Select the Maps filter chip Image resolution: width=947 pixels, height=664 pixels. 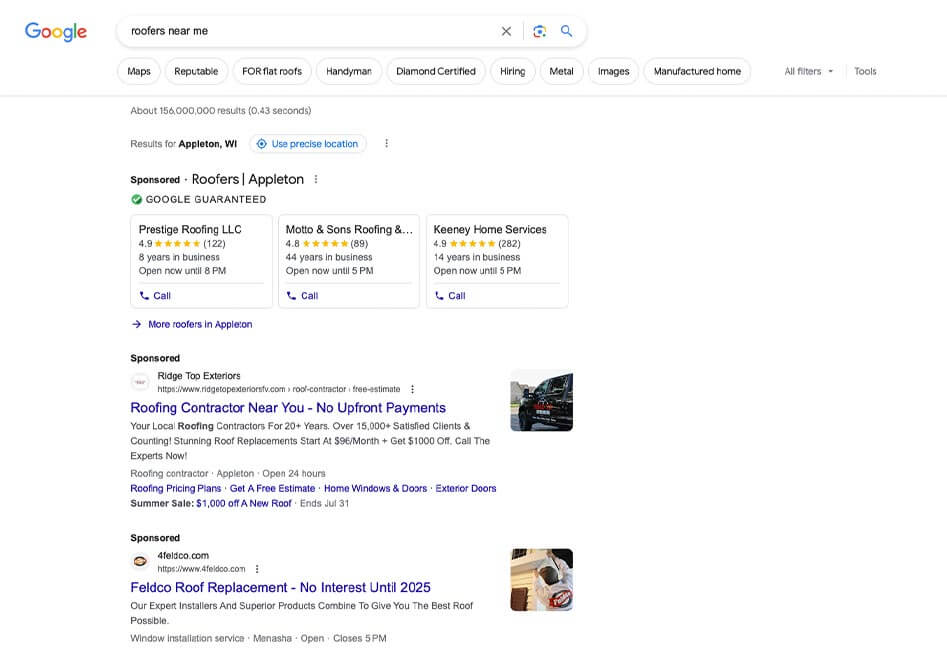click(139, 72)
